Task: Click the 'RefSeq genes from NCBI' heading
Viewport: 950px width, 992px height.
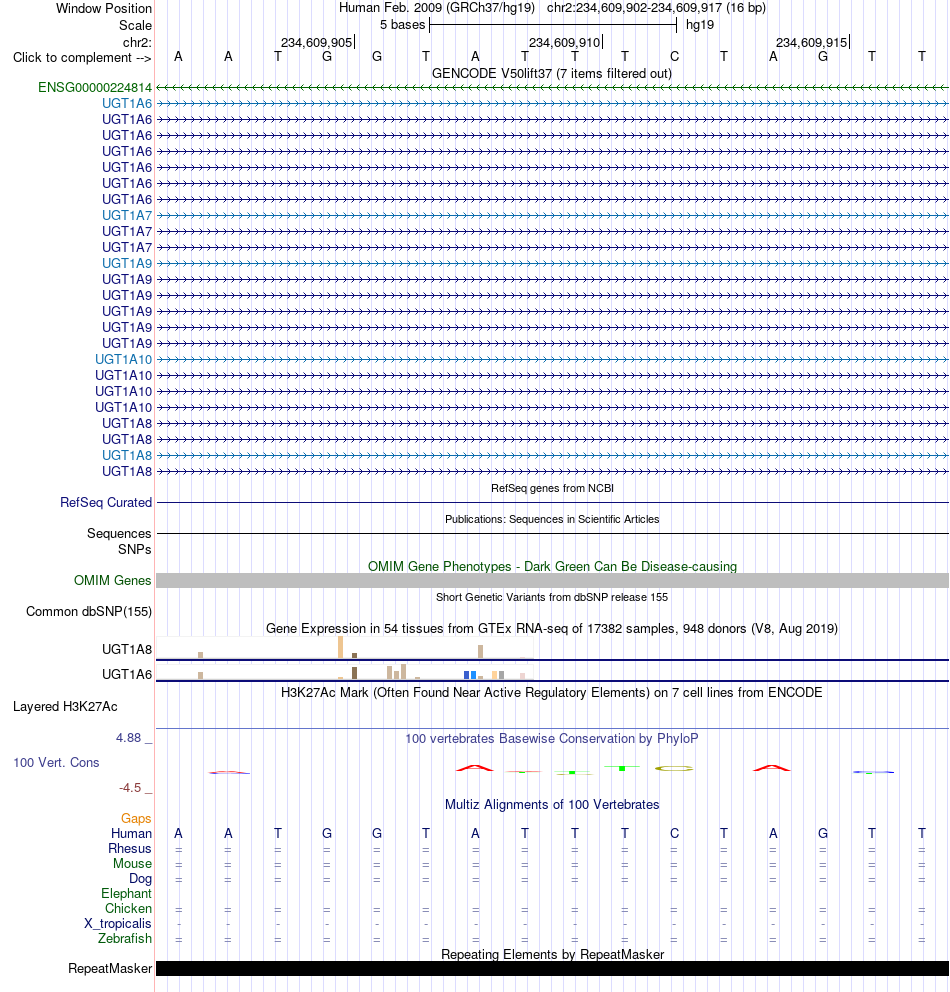Action: [552, 488]
